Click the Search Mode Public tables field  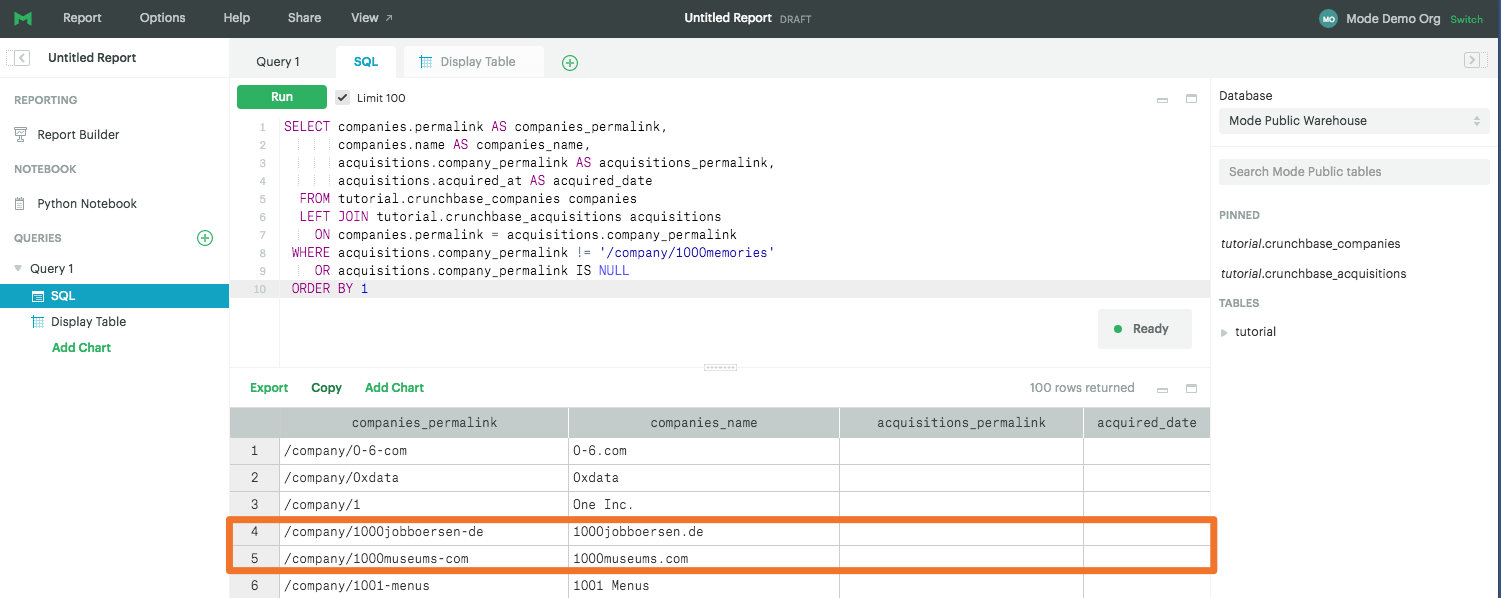tap(1352, 171)
